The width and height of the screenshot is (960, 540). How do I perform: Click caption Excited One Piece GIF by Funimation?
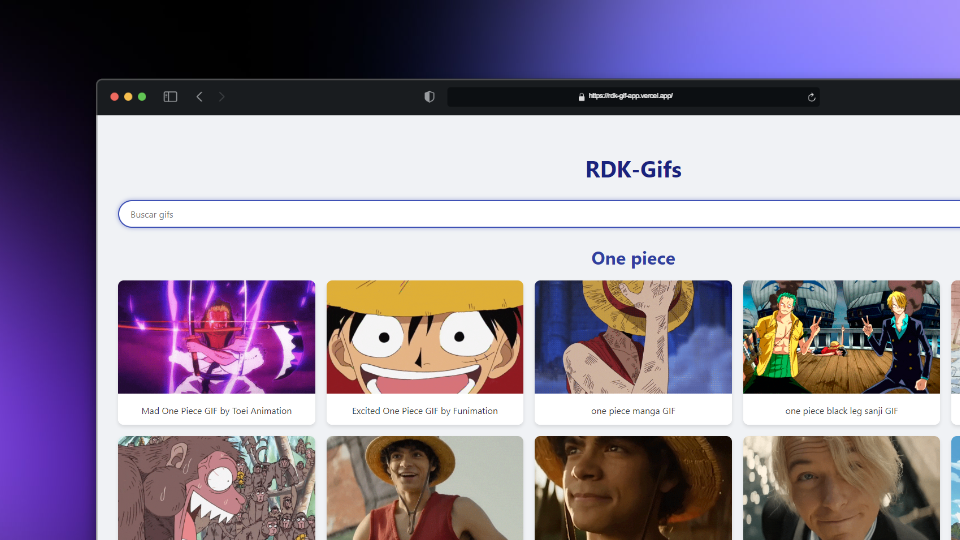coord(425,411)
